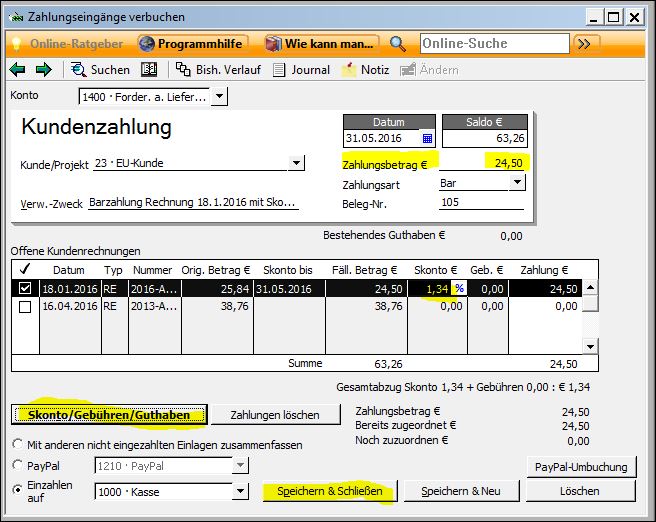
Task: Go back with the green left arrow
Action: pyautogui.click(x=17, y=69)
